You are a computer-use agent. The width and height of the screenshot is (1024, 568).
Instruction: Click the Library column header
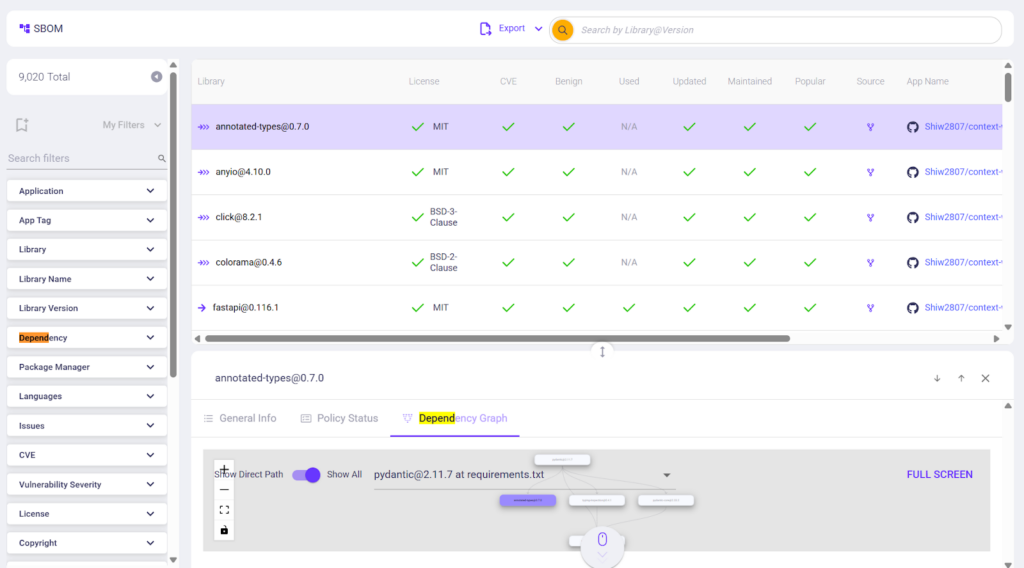[211, 82]
